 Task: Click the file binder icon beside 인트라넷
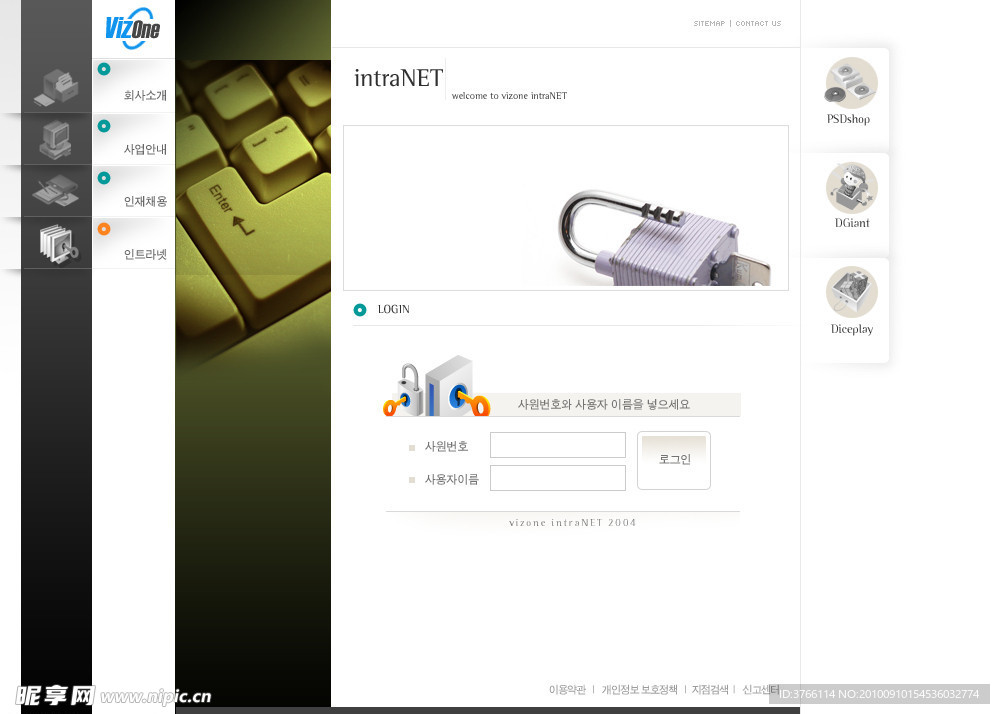[x=56, y=244]
